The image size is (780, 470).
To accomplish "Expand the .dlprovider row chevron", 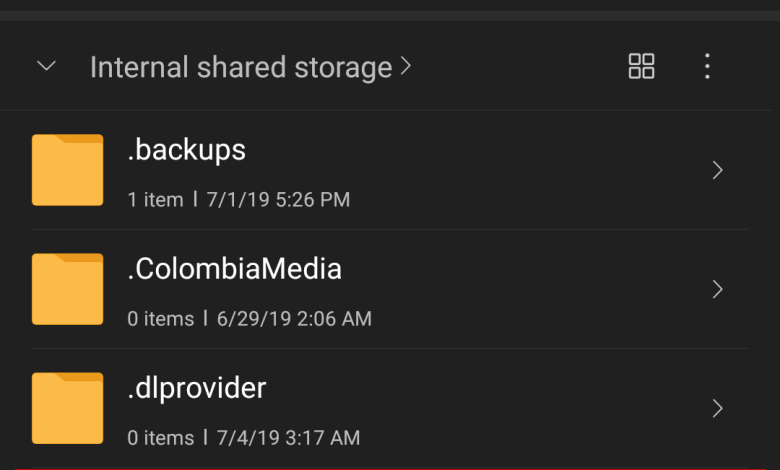I will tap(717, 408).
